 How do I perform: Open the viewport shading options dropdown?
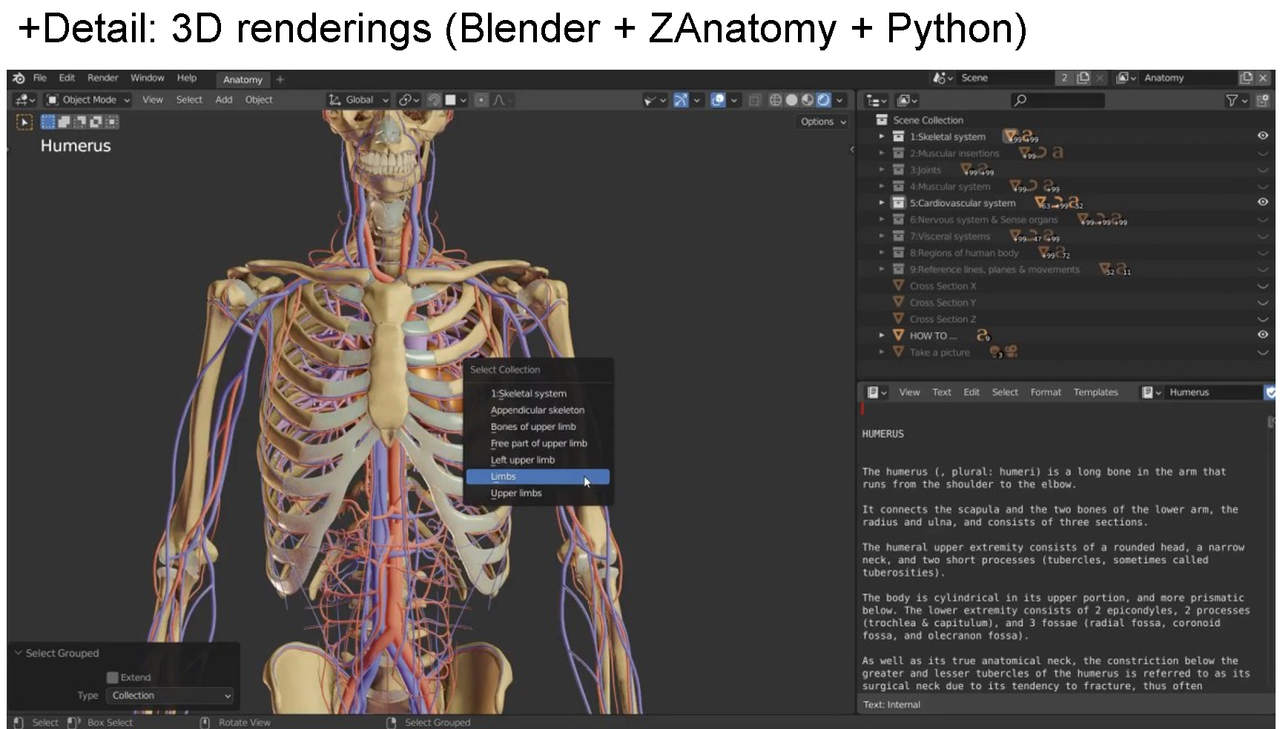840,100
